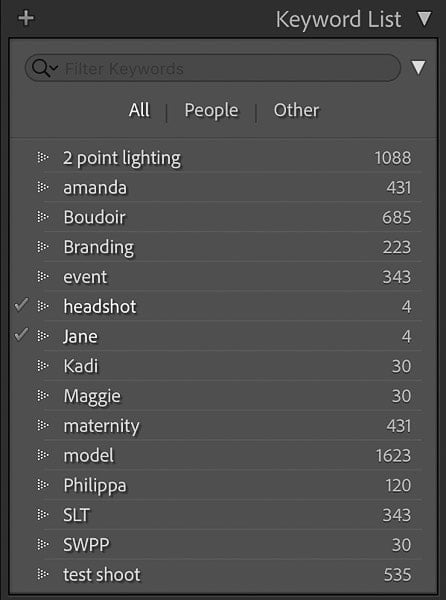Screen dimensions: 446x600
Task: Expand the test shoot keyword arrow
Action: [43, 574]
